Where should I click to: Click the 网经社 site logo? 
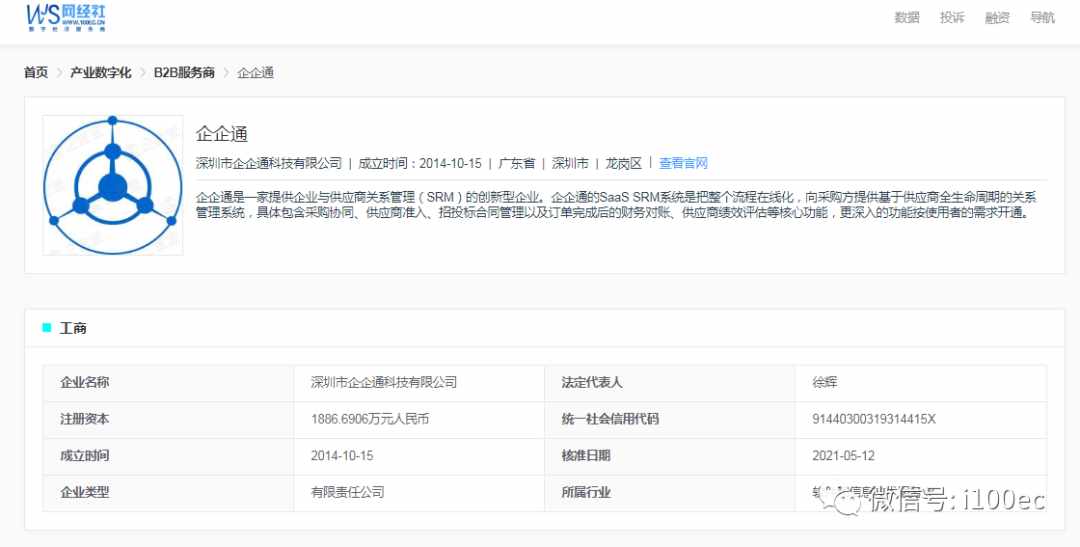[x=66, y=18]
